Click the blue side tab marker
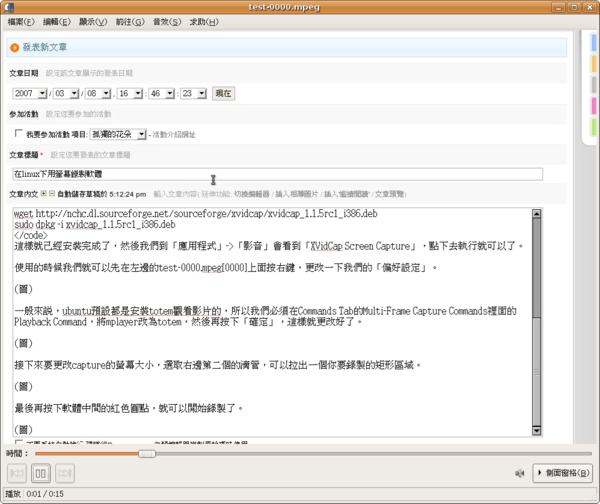 pyautogui.click(x=594, y=43)
